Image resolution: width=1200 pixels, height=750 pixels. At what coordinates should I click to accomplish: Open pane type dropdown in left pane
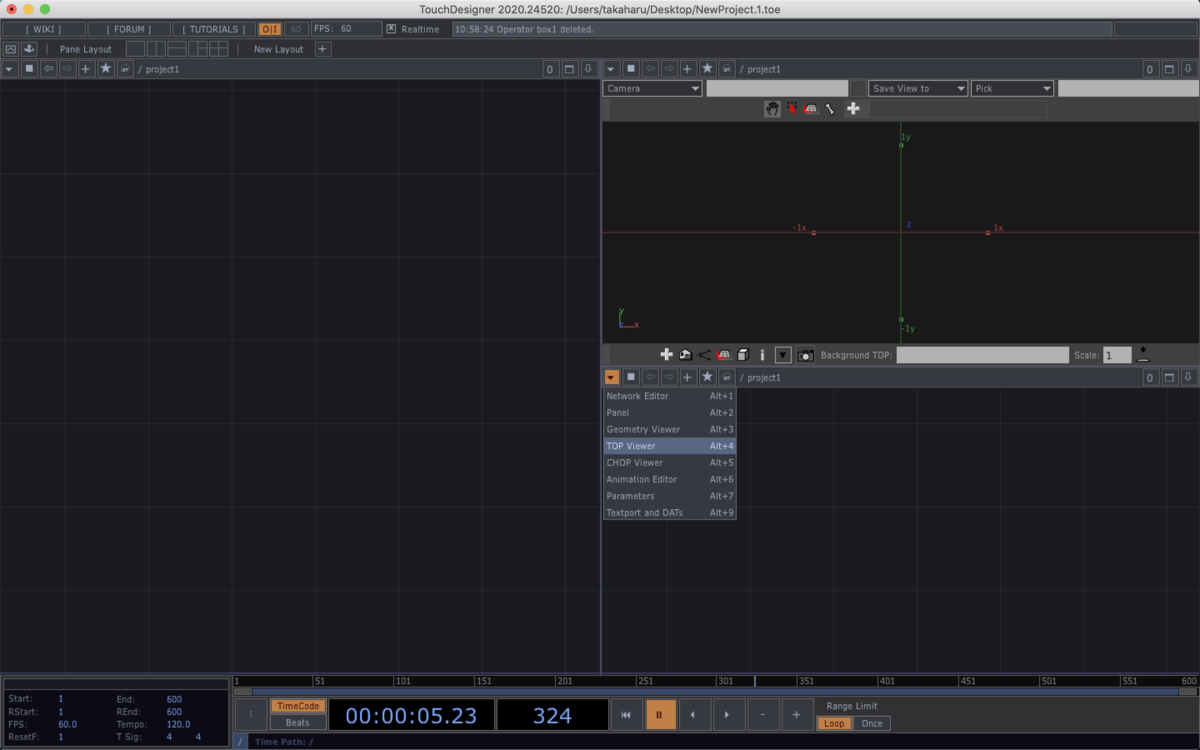point(10,69)
